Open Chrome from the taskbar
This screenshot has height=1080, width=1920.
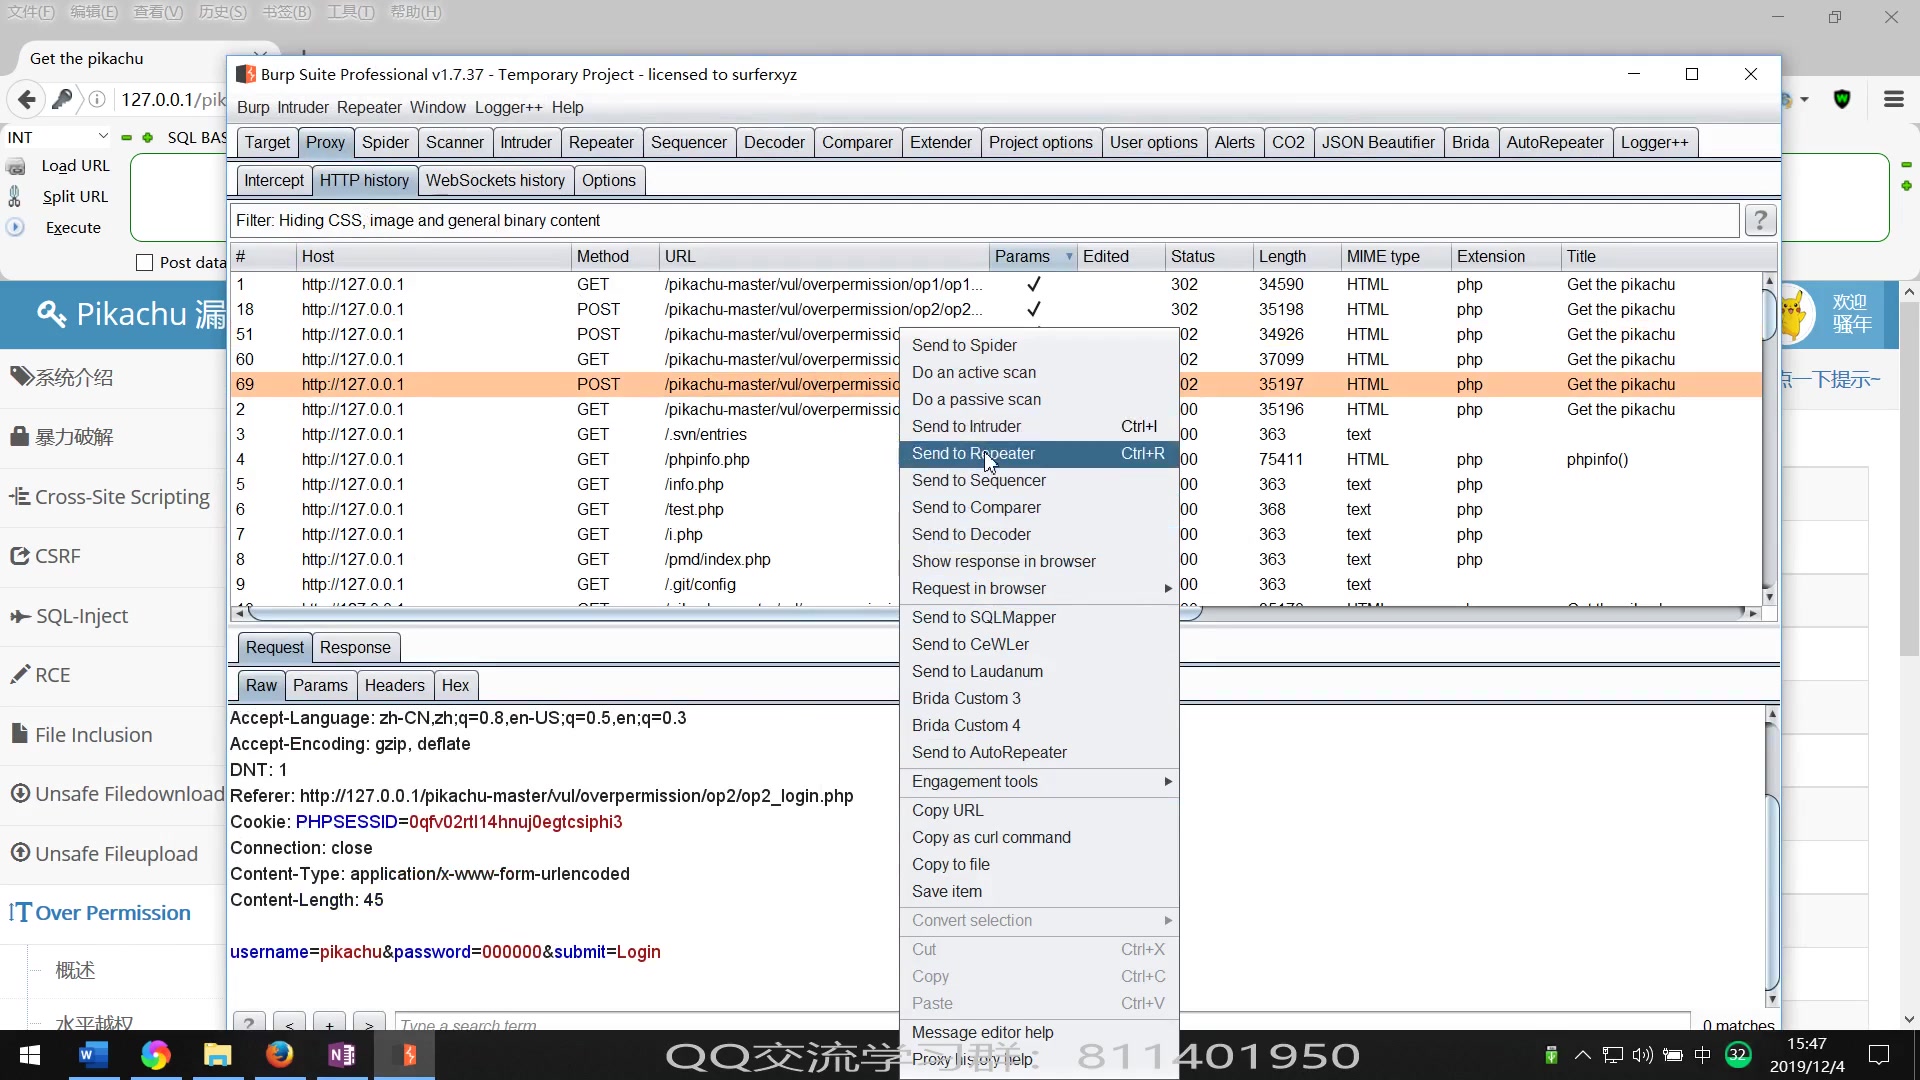pos(155,1055)
